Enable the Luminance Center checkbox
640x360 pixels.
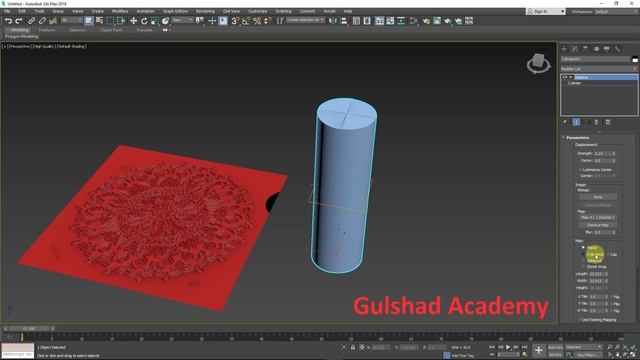click(580, 170)
